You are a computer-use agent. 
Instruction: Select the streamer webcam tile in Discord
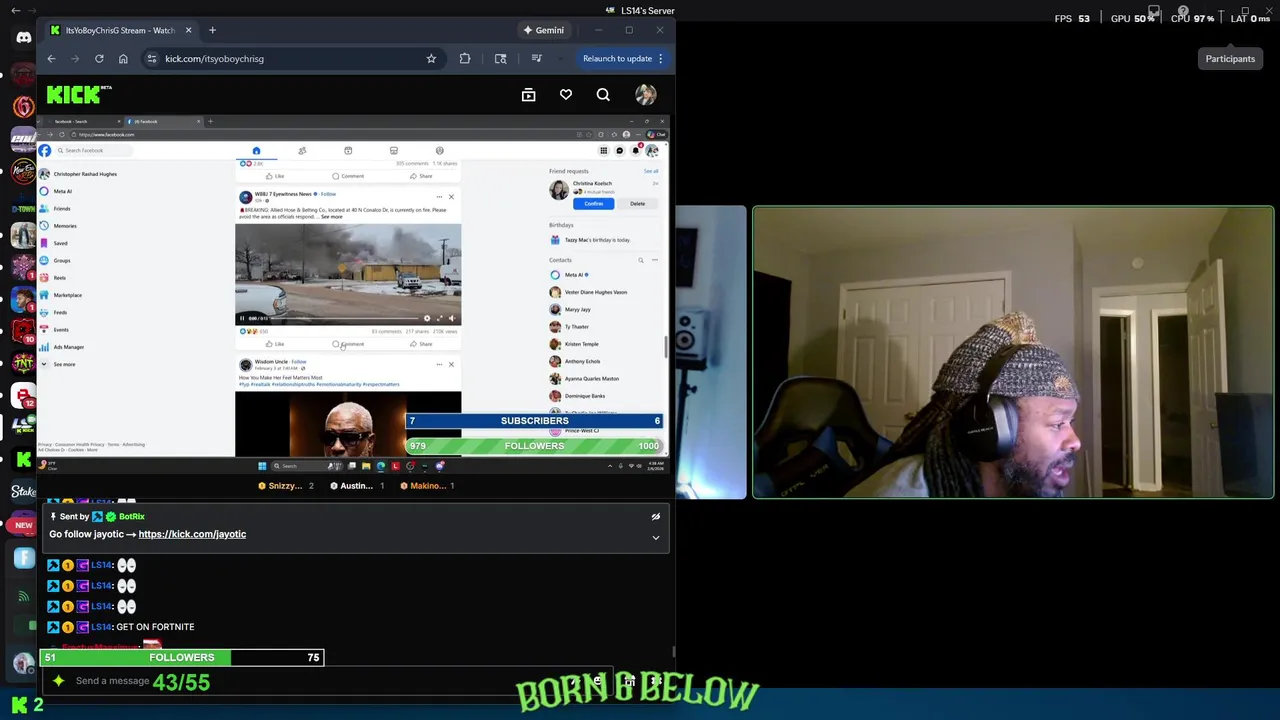click(1013, 352)
